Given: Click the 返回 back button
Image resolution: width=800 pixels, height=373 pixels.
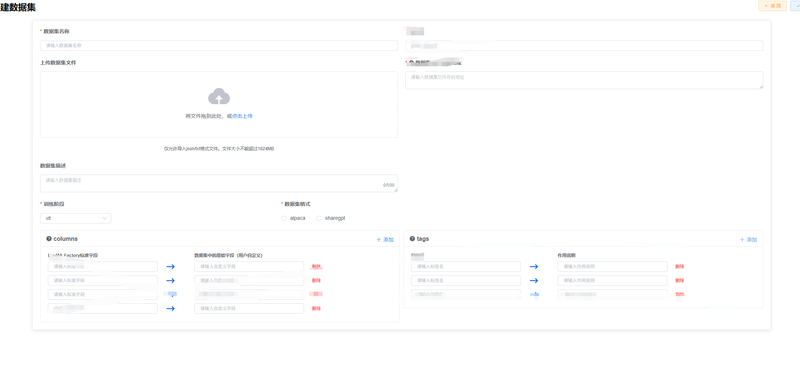Looking at the screenshot, I should coord(772,6).
